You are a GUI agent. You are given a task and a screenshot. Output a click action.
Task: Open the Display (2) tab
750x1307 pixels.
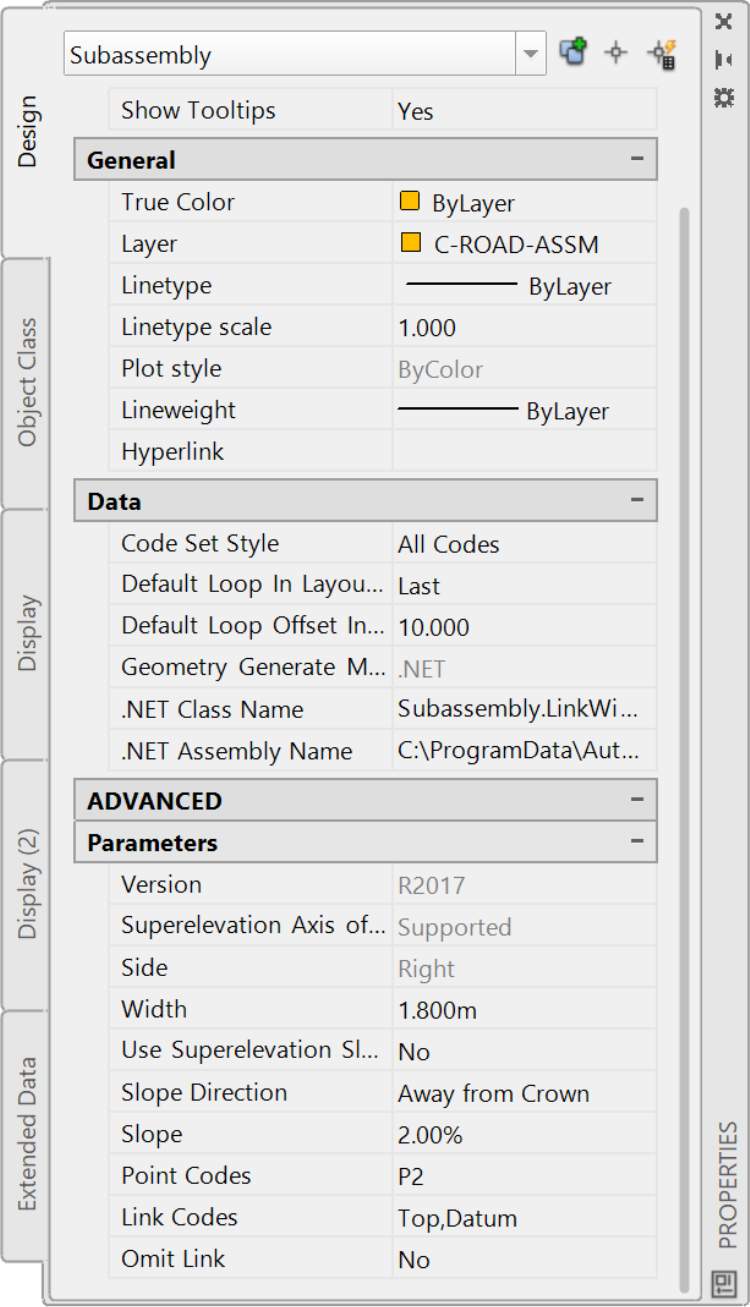coord(27,884)
